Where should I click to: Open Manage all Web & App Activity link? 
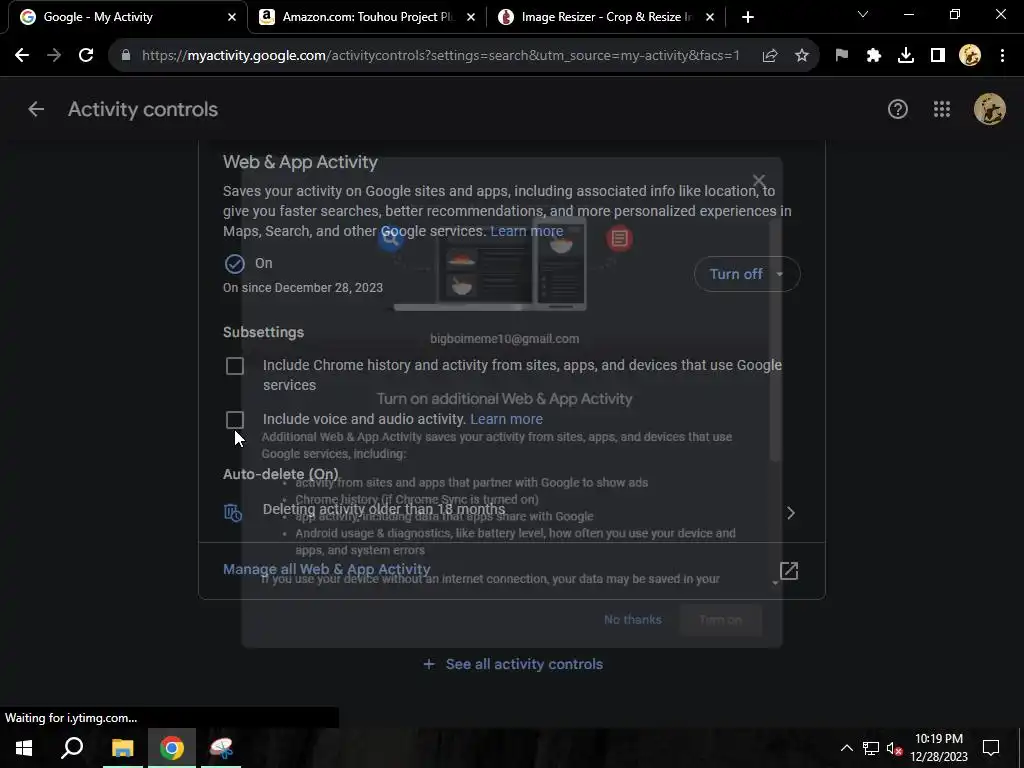pos(327,569)
